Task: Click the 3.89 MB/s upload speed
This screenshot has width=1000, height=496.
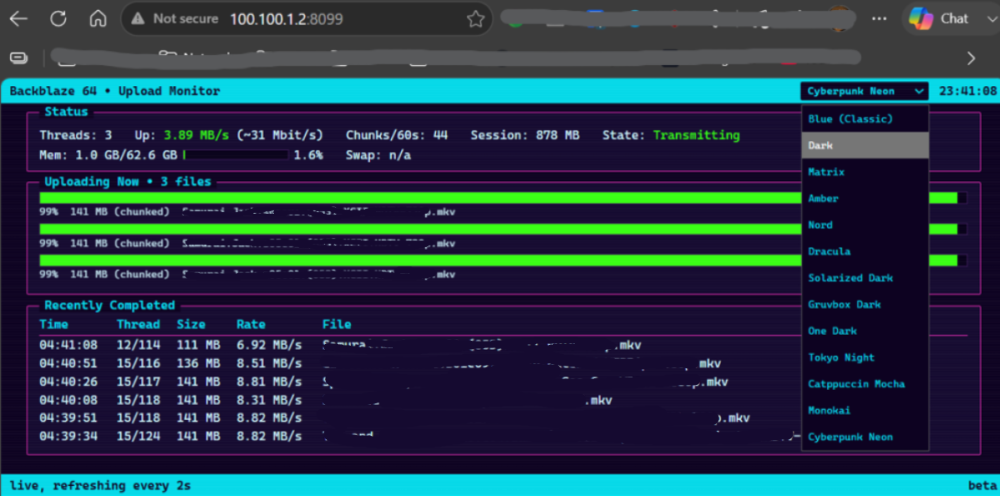Action: click(198, 135)
